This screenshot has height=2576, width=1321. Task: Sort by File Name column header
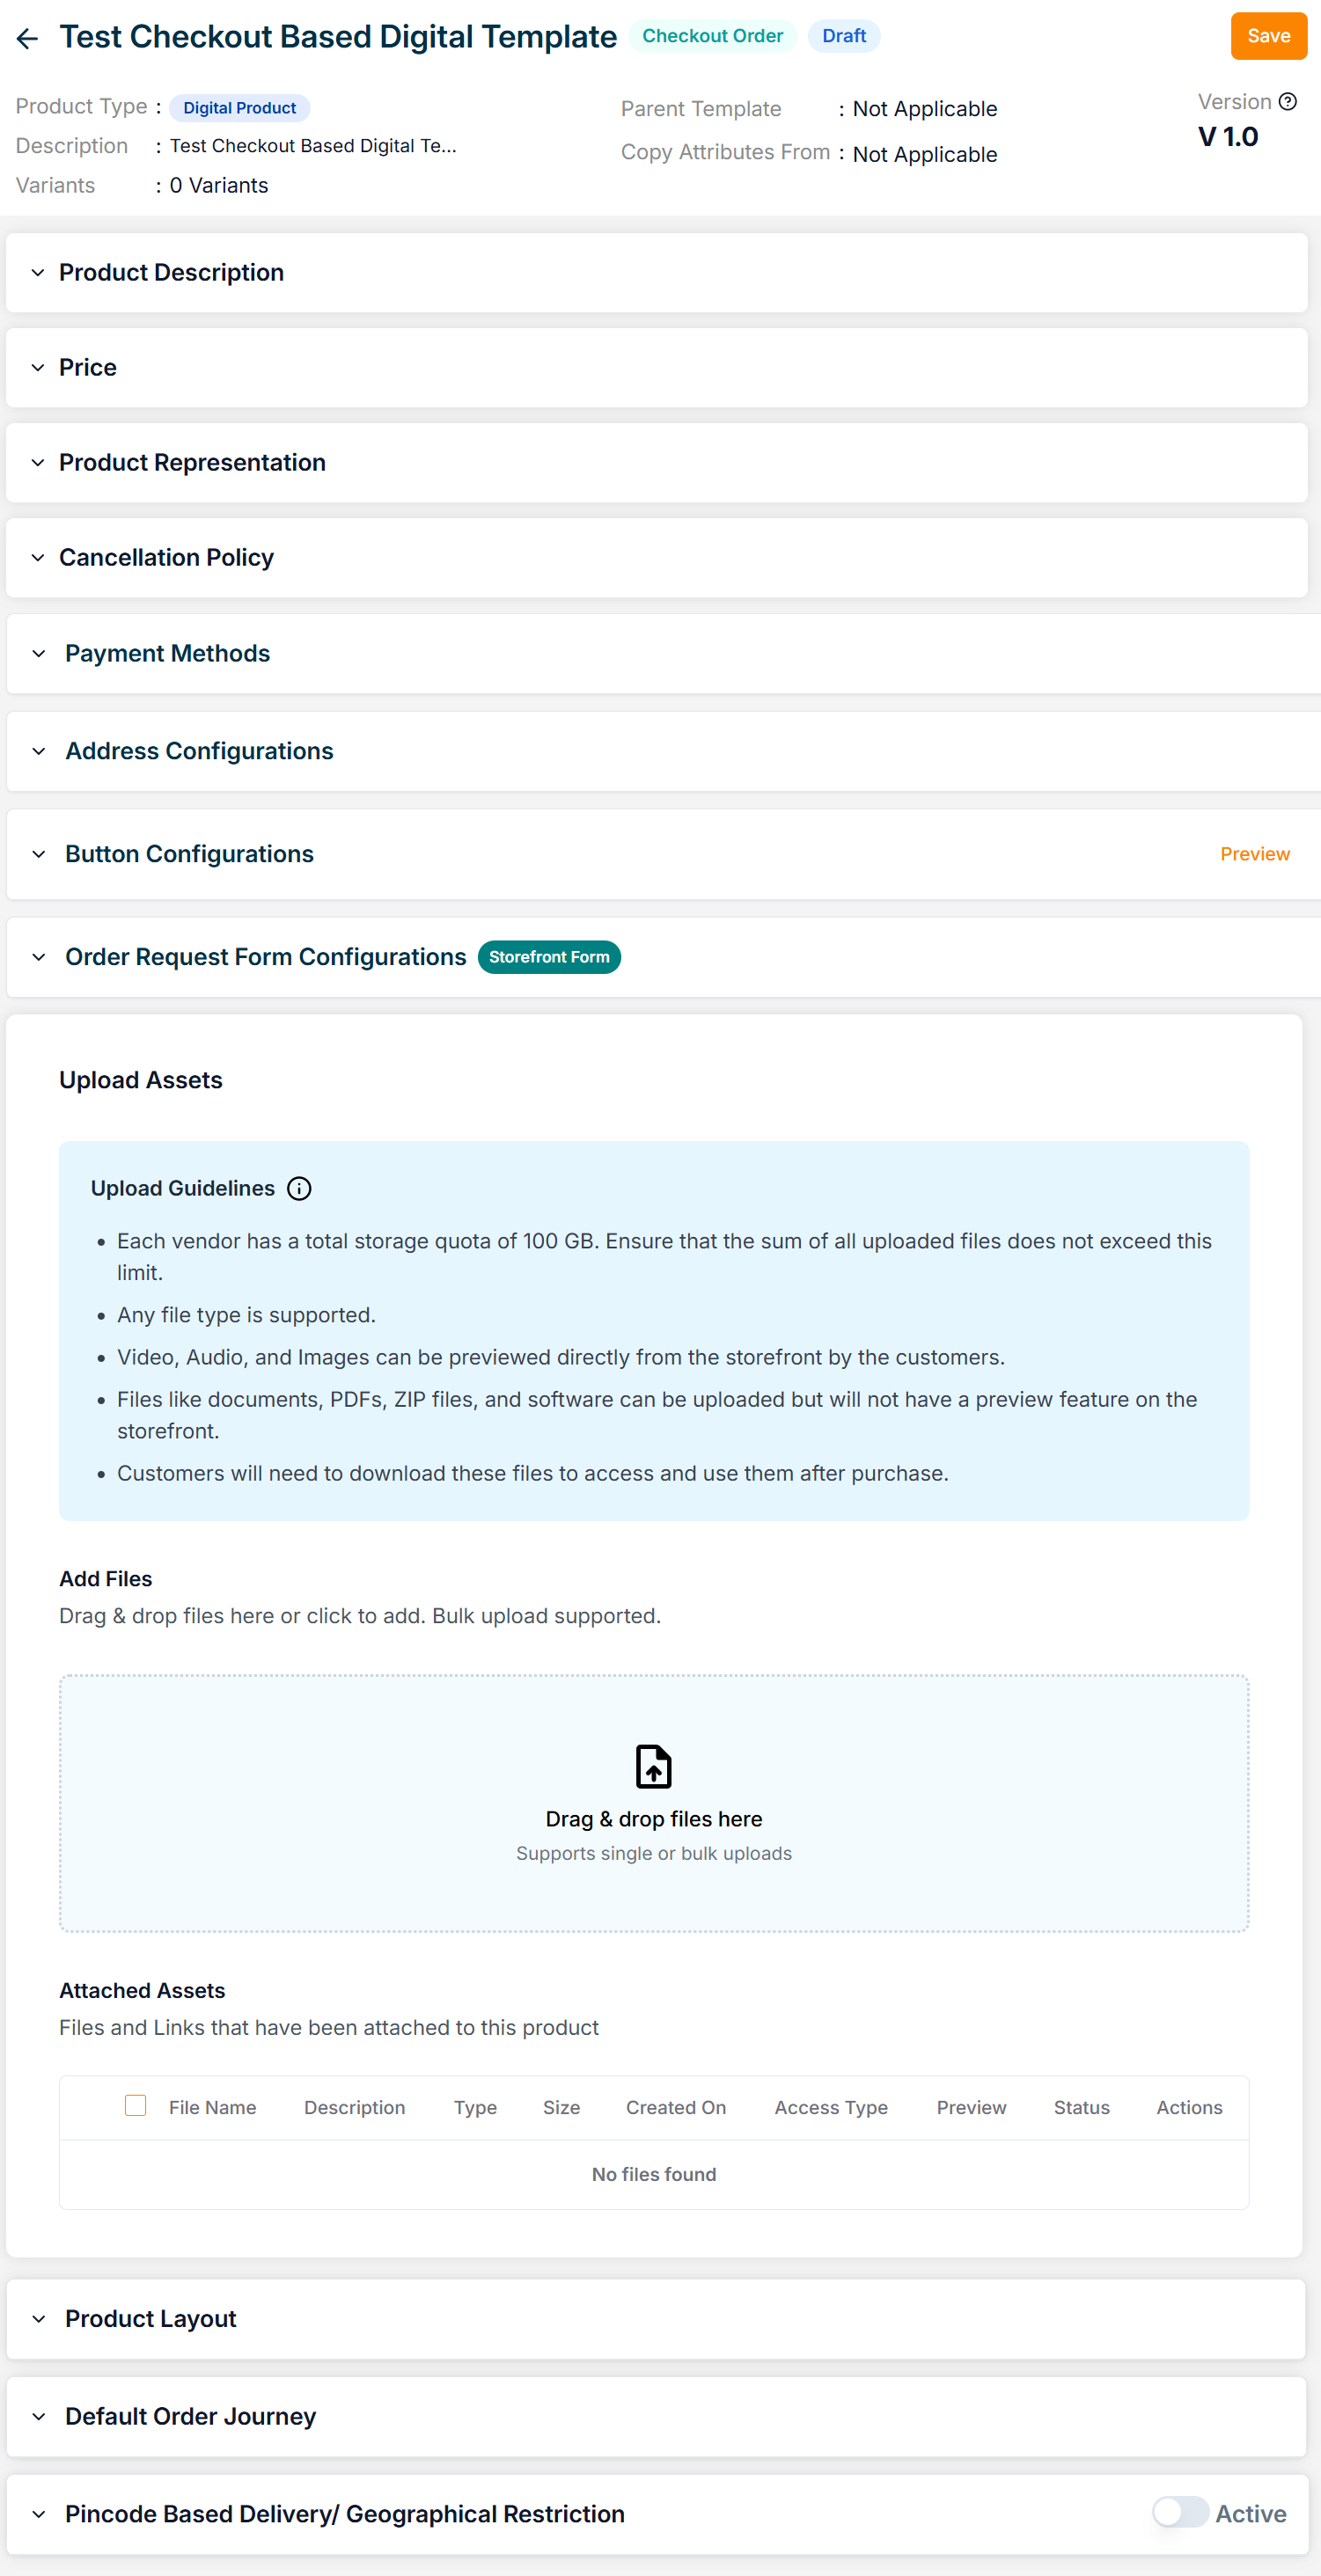[x=212, y=2107]
